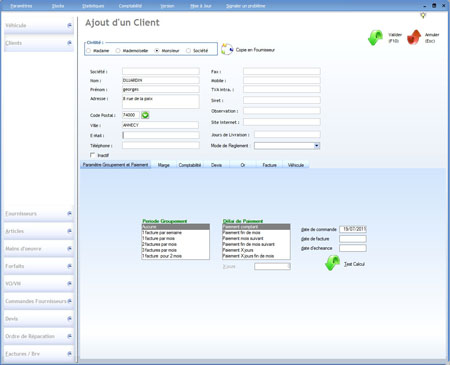Click the date de commande field
Image resolution: width=450 pixels, height=365 pixels.
point(353,229)
